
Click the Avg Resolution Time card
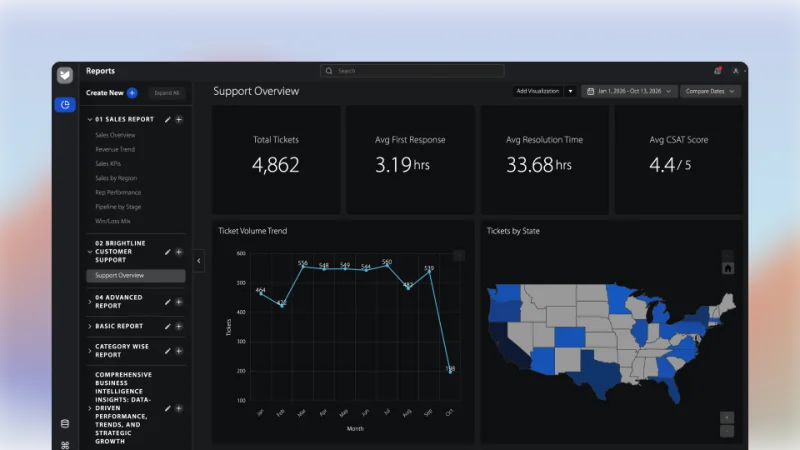[x=544, y=160]
